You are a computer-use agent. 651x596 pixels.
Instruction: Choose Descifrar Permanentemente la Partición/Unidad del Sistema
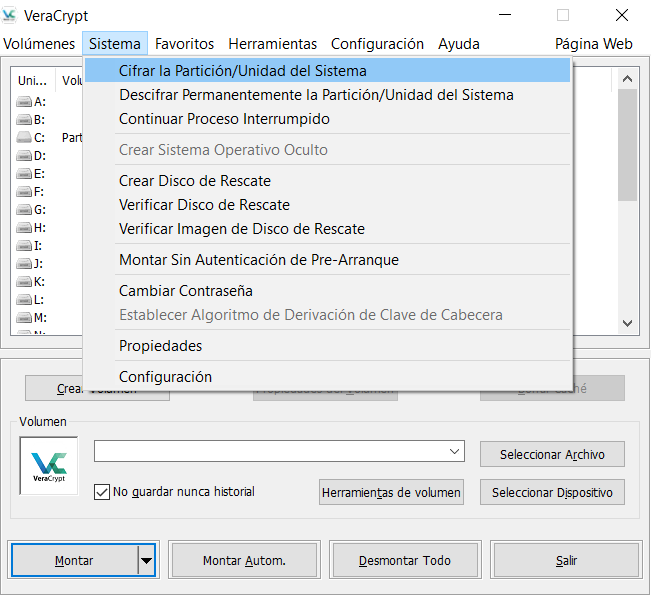pyautogui.click(x=327, y=95)
